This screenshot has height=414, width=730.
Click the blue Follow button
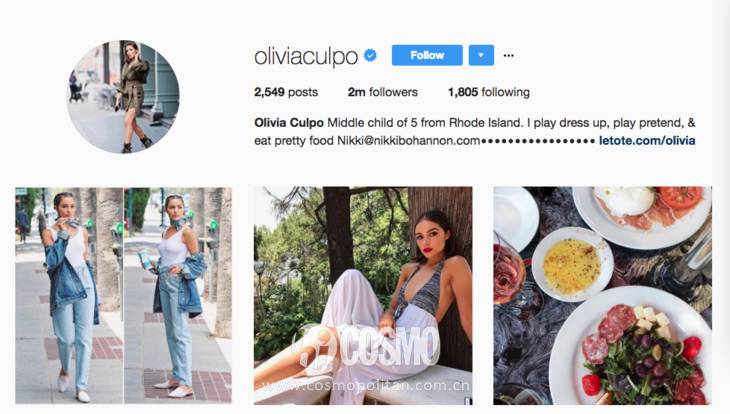[x=427, y=55]
